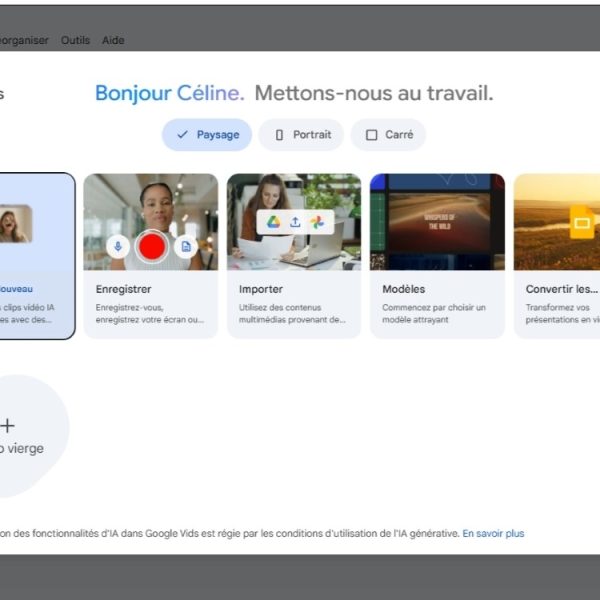Click the portrait rectangle icon

(x=279, y=135)
